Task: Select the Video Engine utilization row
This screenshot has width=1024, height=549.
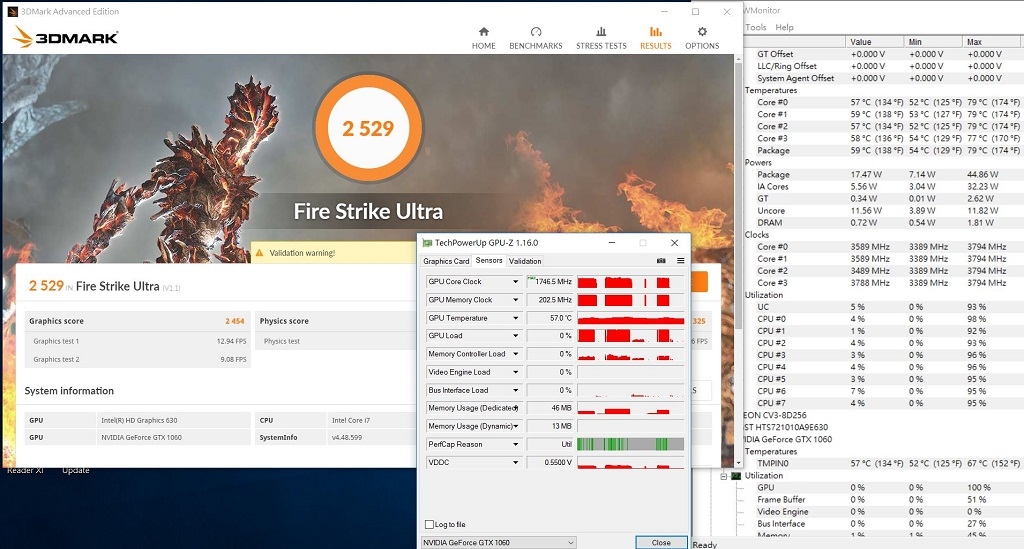Action: [x=884, y=512]
